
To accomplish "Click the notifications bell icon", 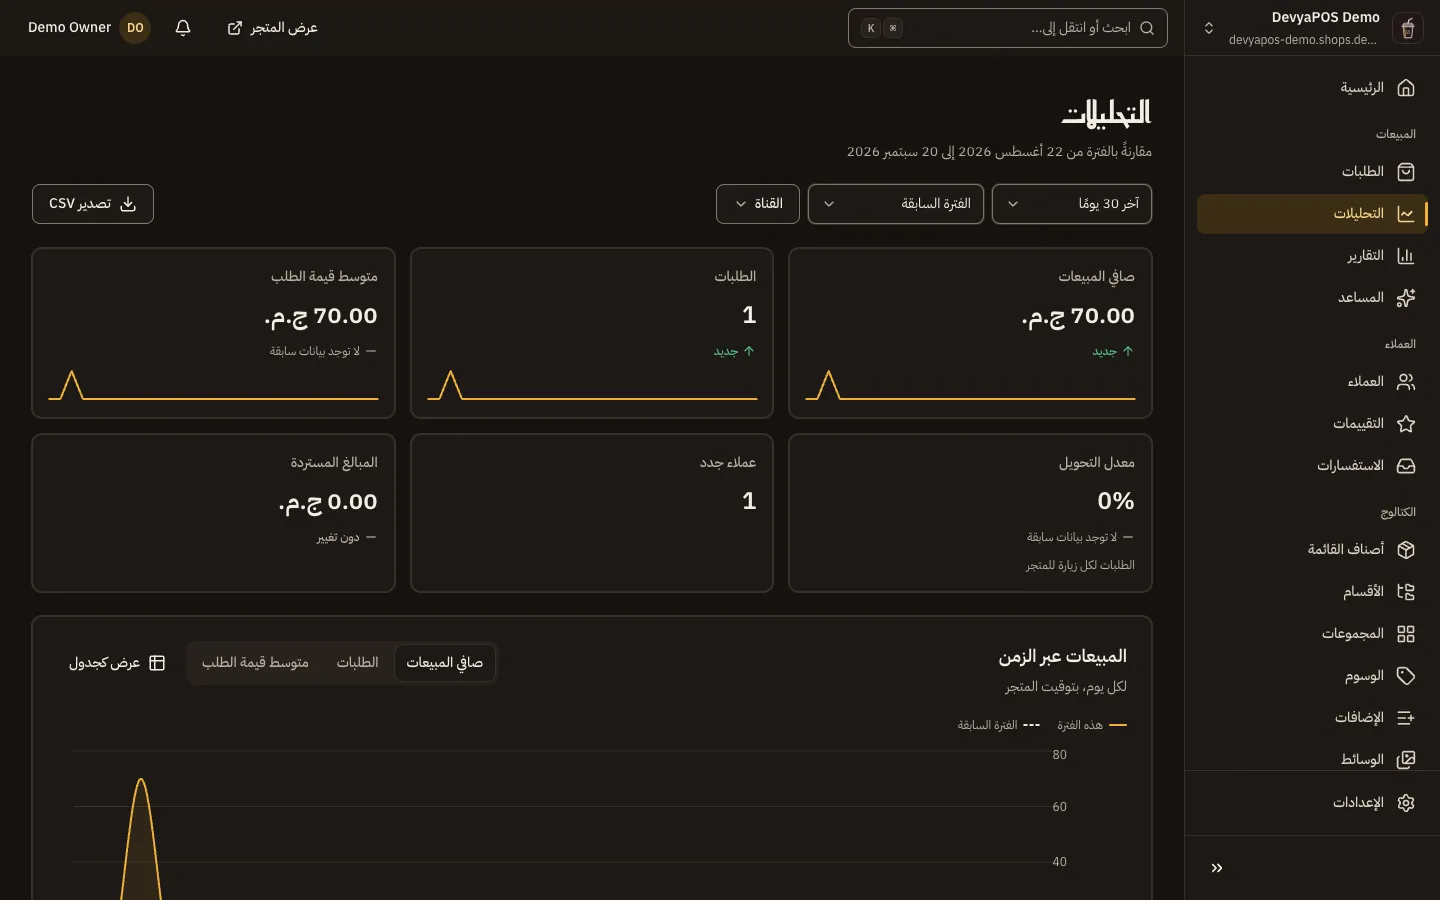I will click(x=183, y=28).
